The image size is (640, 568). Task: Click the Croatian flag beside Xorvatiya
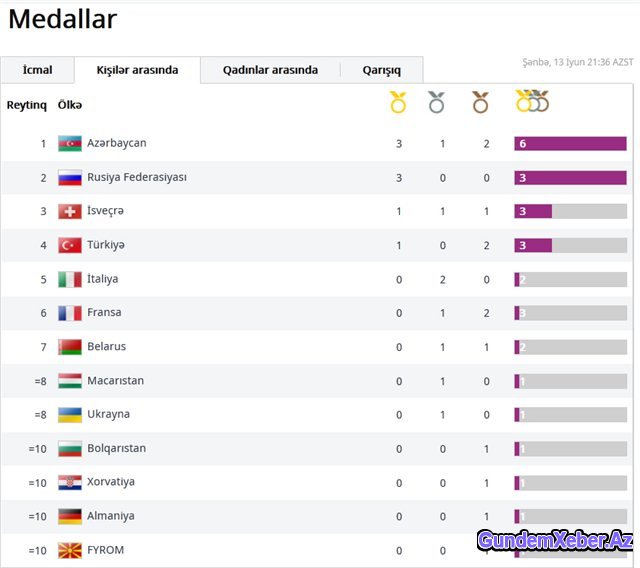tap(70, 483)
